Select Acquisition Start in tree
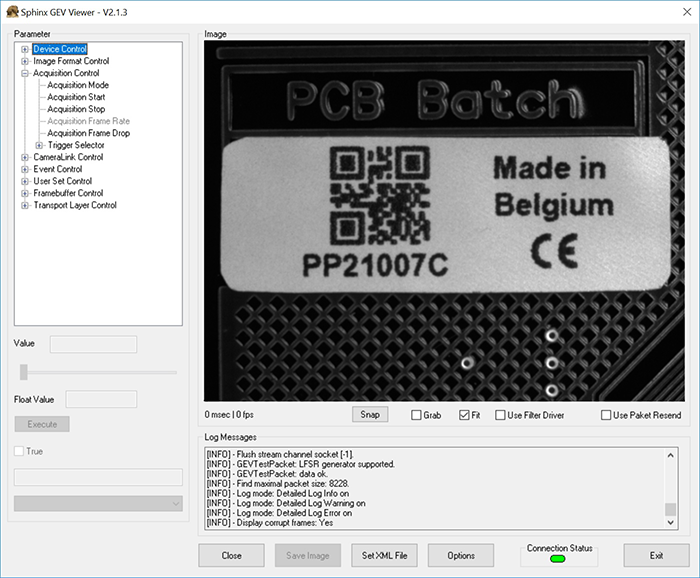The width and height of the screenshot is (700, 578). pyautogui.click(x=76, y=97)
